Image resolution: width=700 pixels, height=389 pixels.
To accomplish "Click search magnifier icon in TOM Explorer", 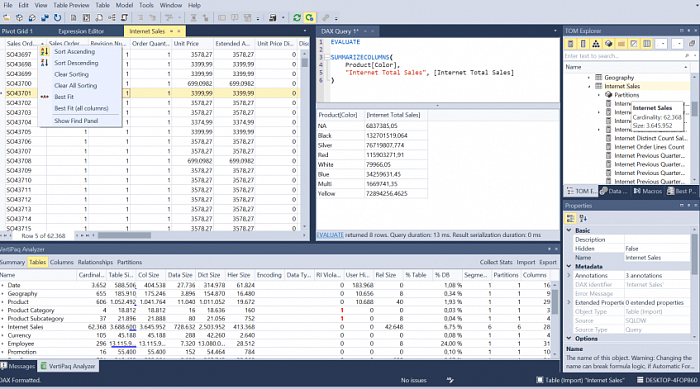I will (687, 56).
